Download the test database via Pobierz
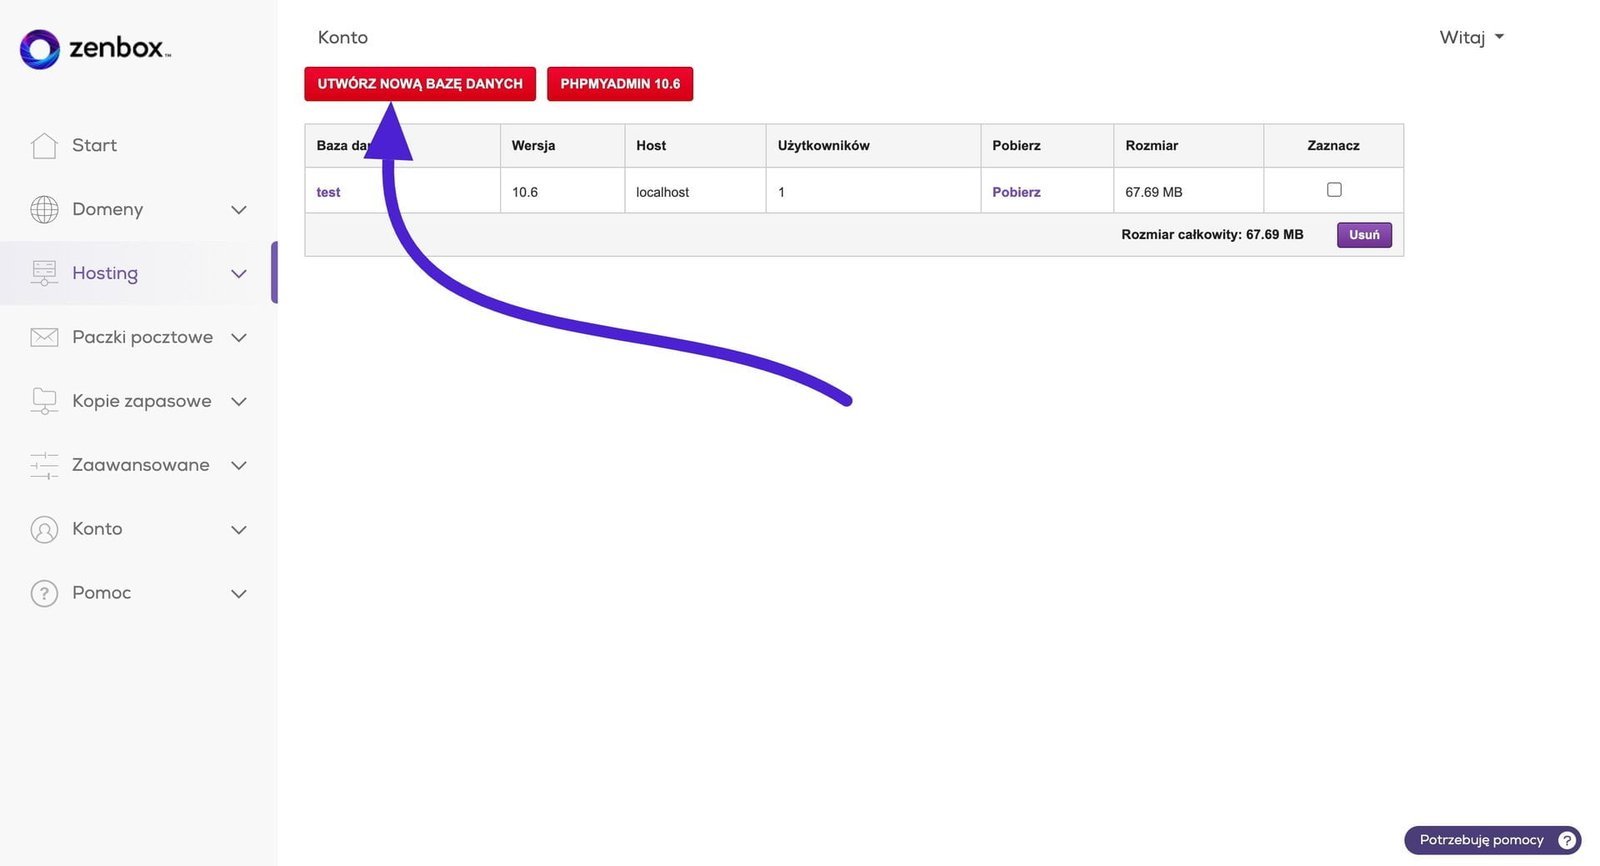 pos(1016,192)
